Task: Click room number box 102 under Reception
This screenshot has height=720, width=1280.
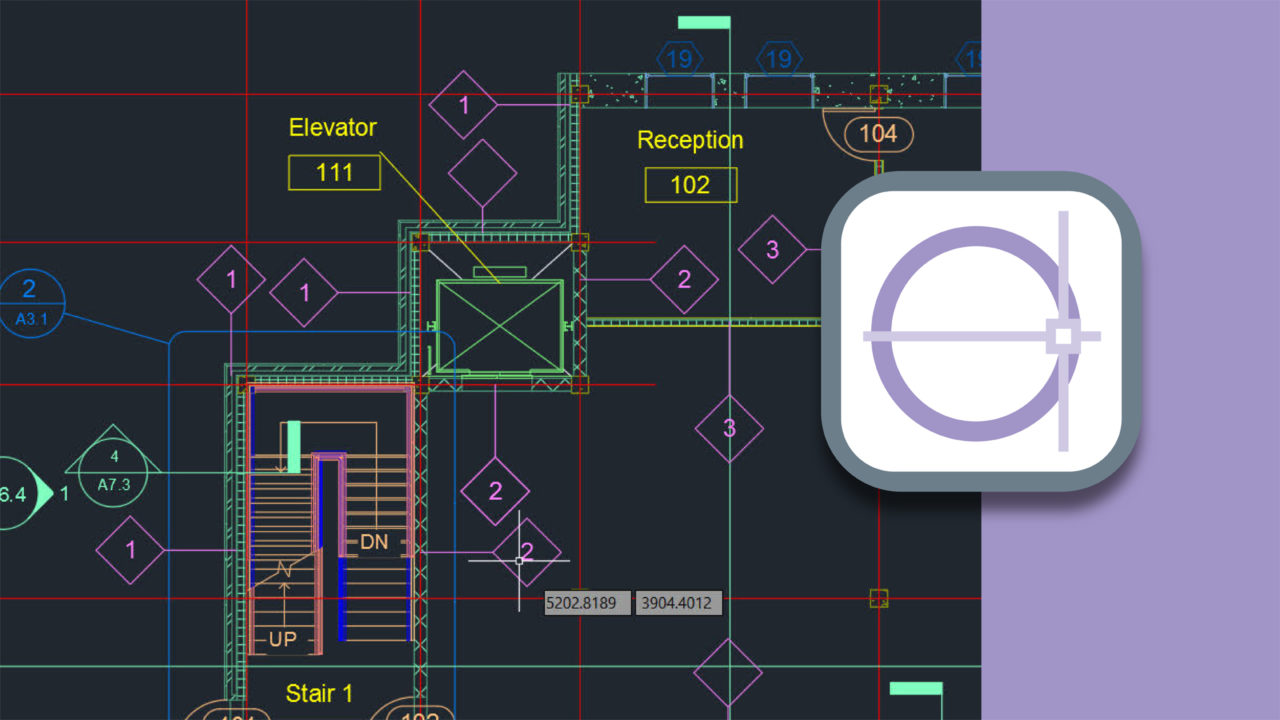Action: coord(690,185)
